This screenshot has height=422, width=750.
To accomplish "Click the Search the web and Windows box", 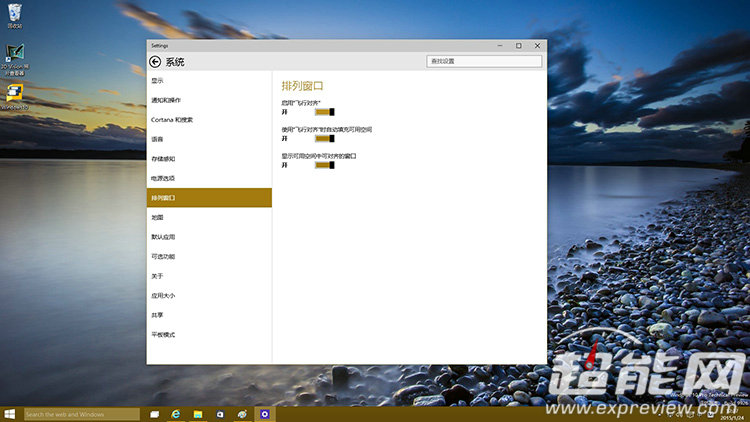I will pyautogui.click(x=80, y=414).
